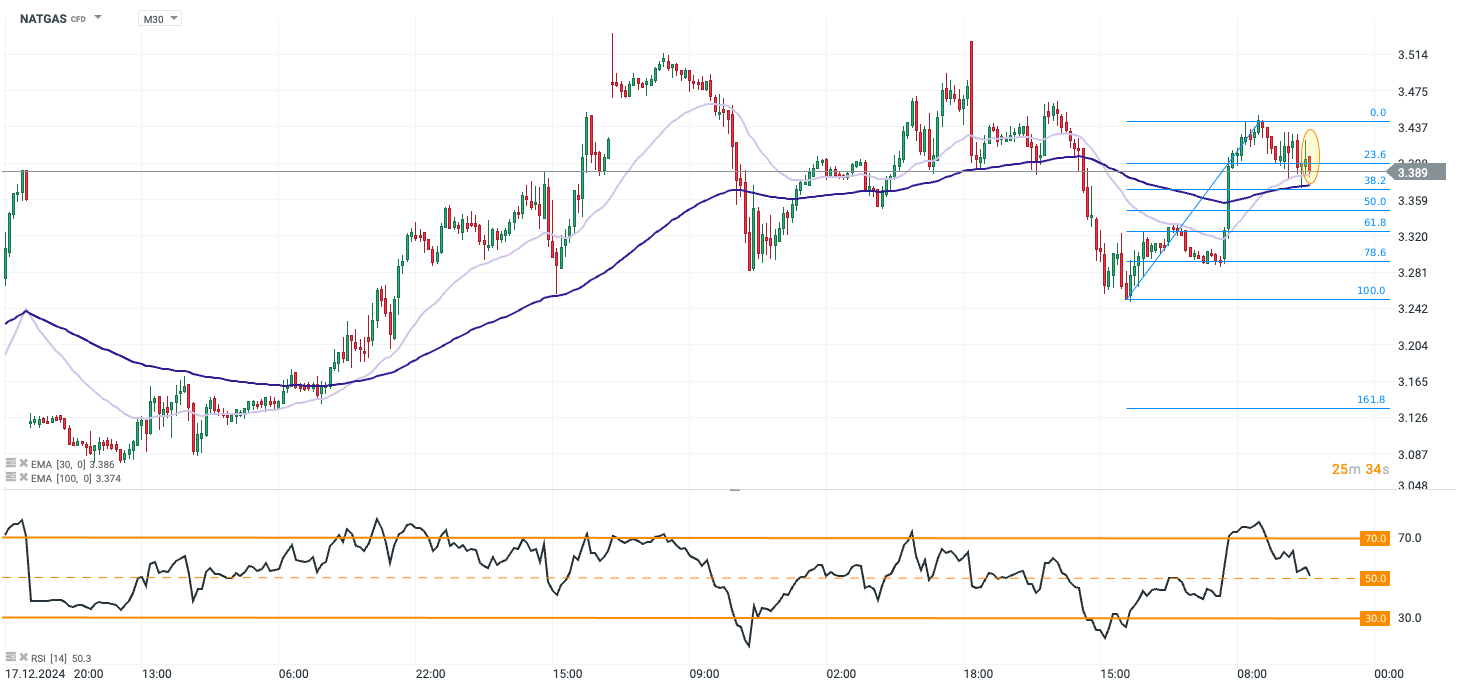Remove RSI [14] with its X icon

(x=23, y=657)
